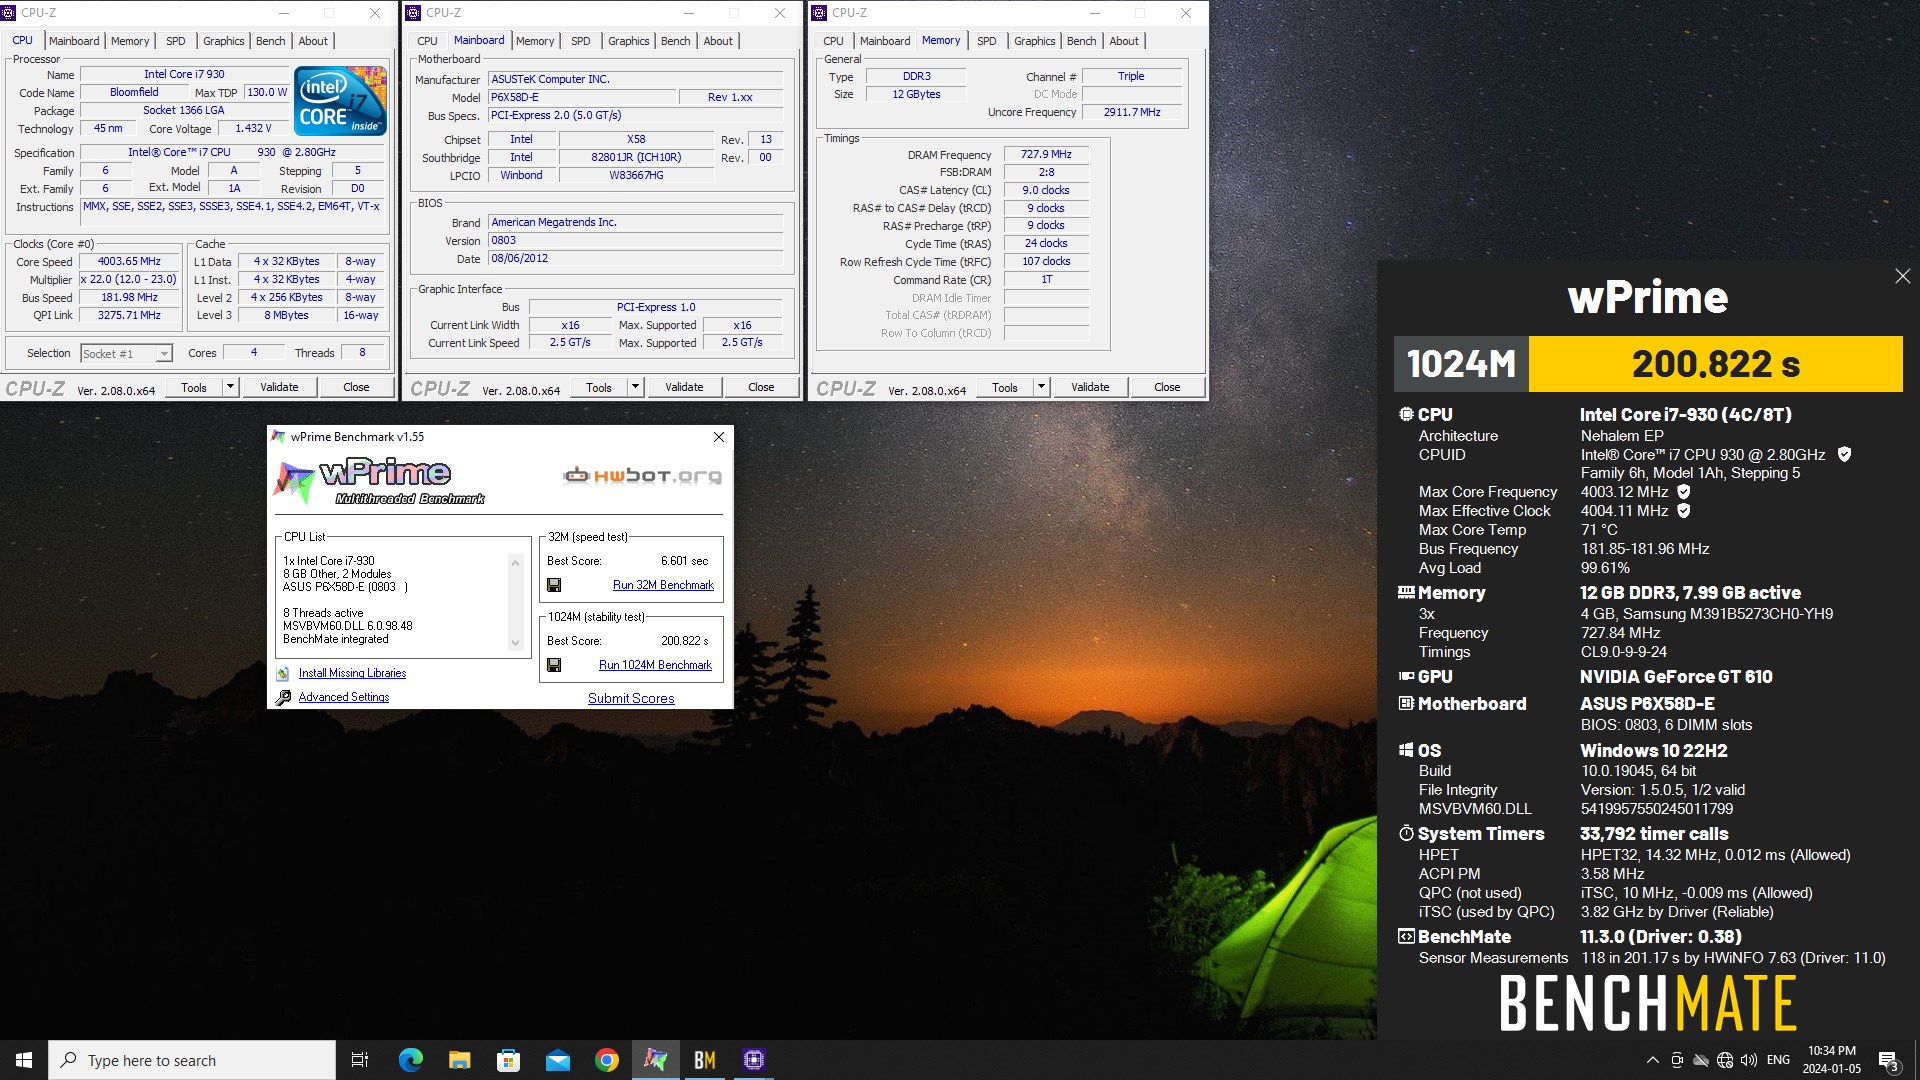This screenshot has width=1920, height=1080.
Task: Click the 200.822 s result banner
Action: coord(1715,364)
